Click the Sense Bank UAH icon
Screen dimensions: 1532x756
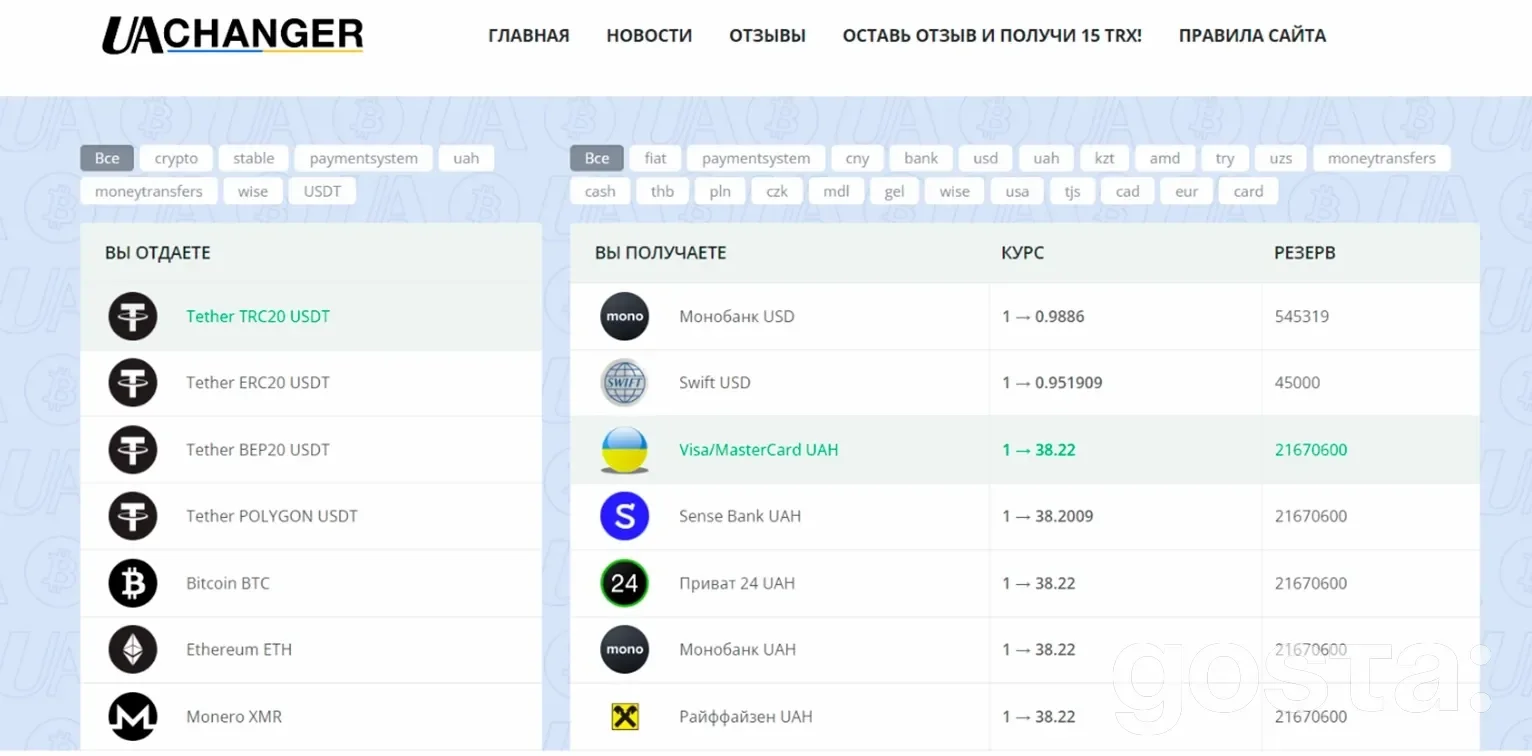coord(625,516)
